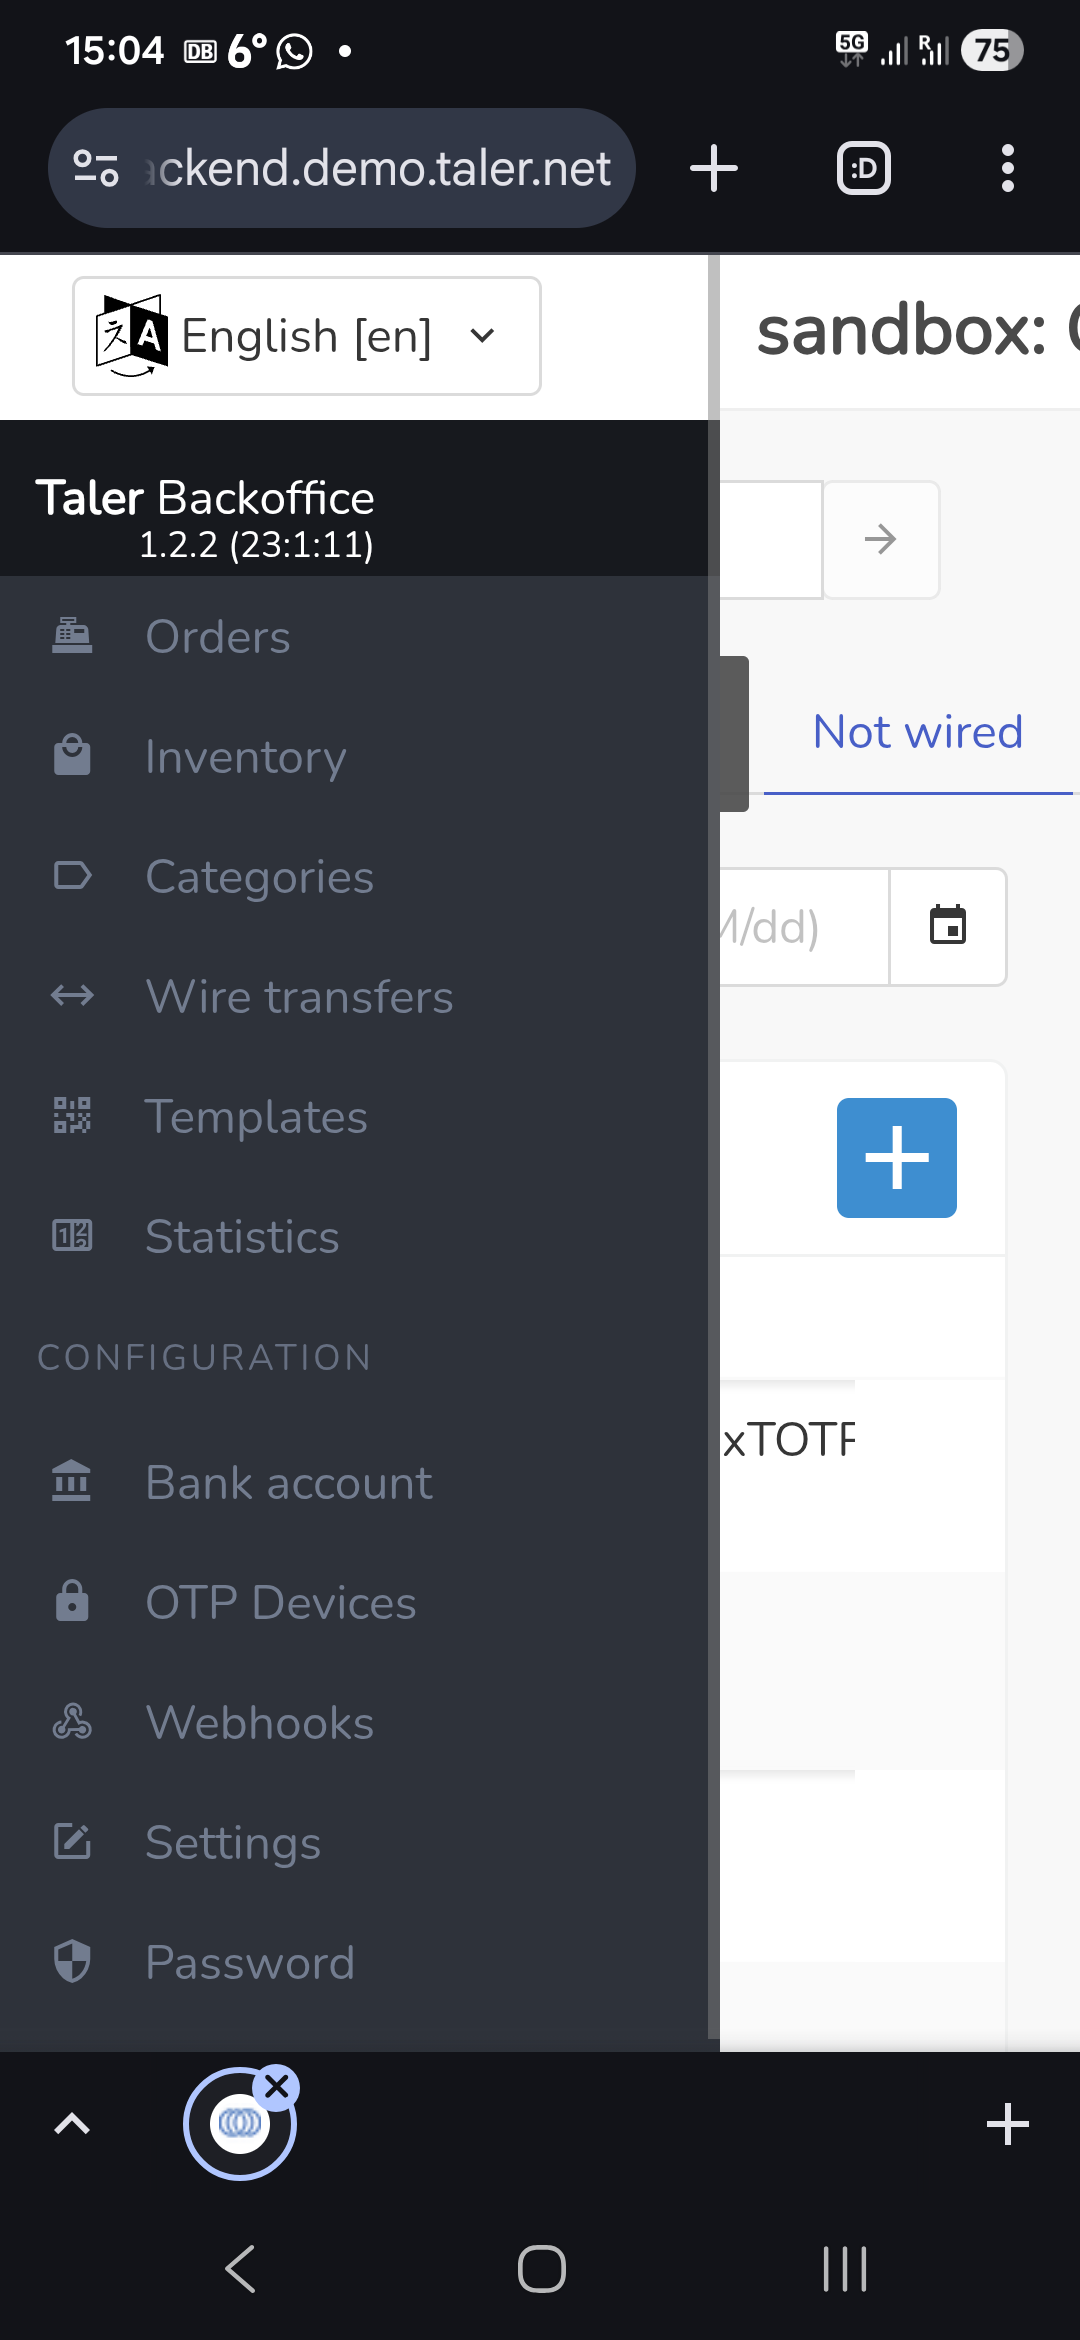Switch to the Not wired tab
Image resolution: width=1080 pixels, height=2340 pixels.
pos(917,732)
